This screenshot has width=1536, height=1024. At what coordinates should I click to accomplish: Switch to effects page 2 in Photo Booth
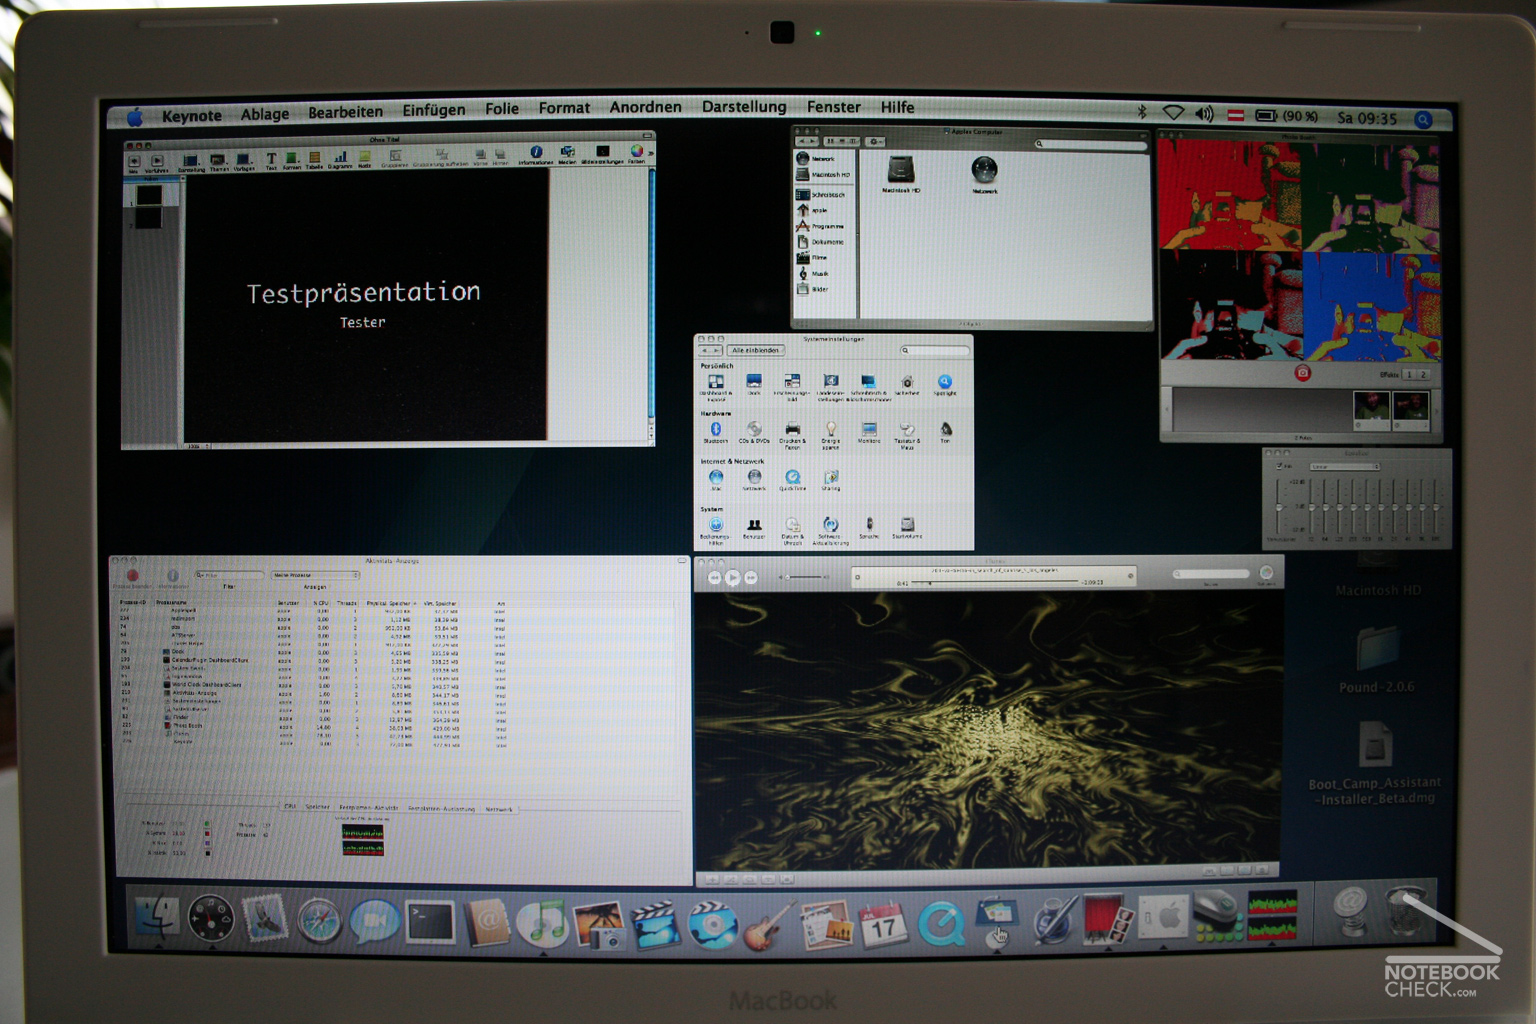coord(1424,374)
